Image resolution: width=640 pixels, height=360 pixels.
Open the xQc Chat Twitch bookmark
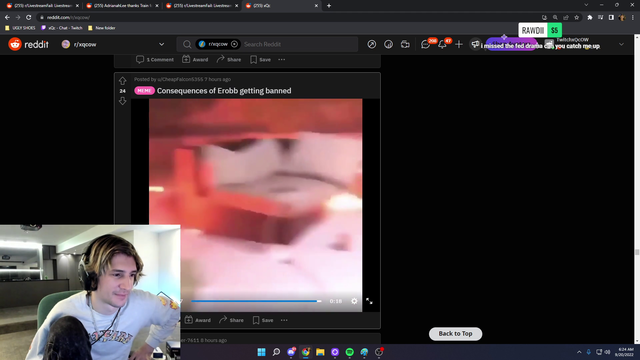click(62, 28)
